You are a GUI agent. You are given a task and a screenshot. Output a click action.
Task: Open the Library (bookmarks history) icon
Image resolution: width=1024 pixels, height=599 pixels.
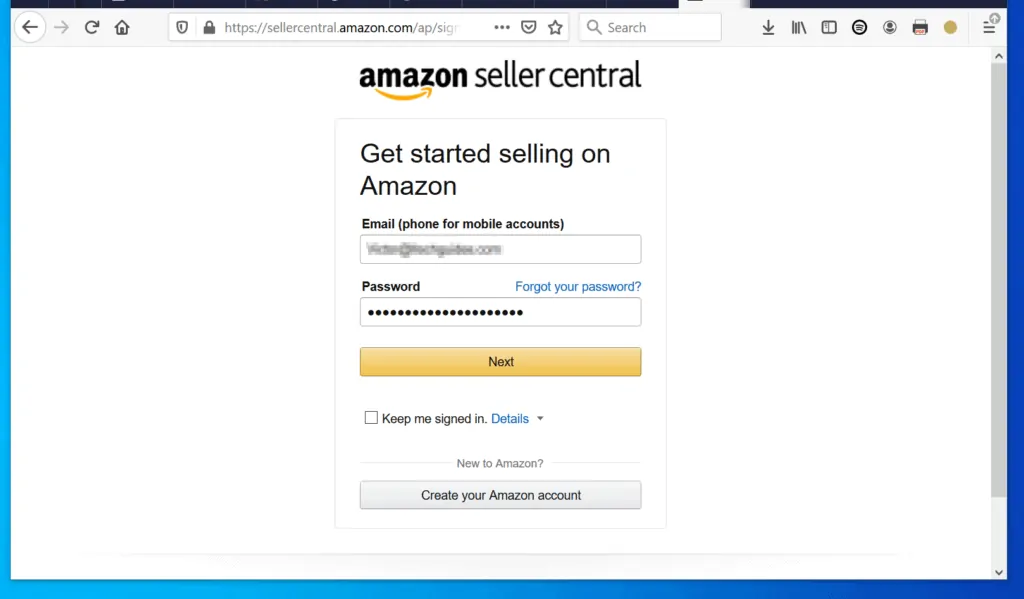(798, 27)
